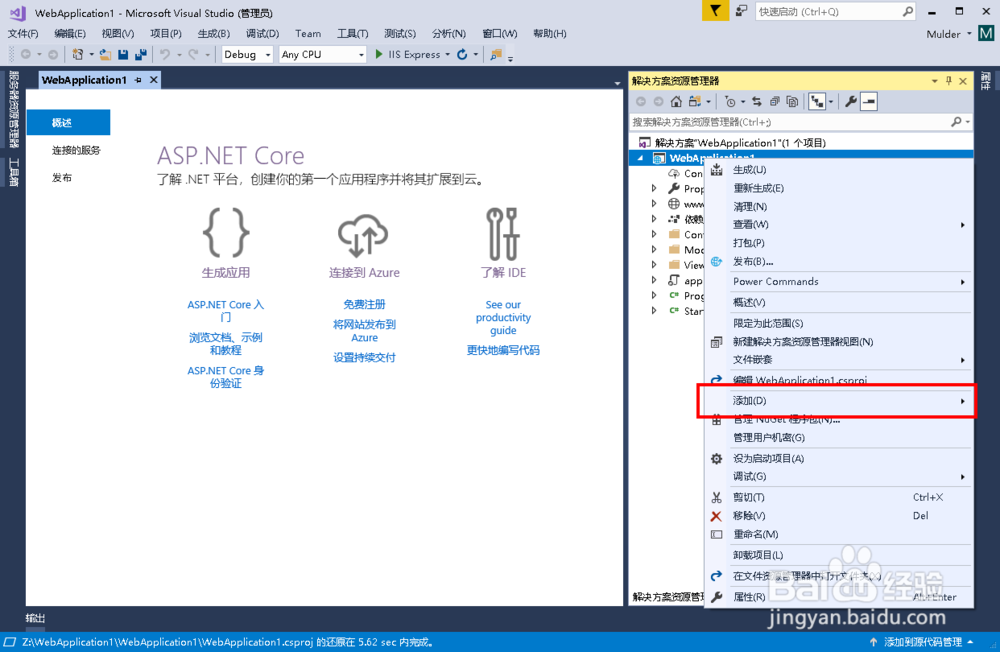The image size is (1000, 652).
Task: Click the 免费注册 link under 连接到 Azure
Action: tap(364, 304)
